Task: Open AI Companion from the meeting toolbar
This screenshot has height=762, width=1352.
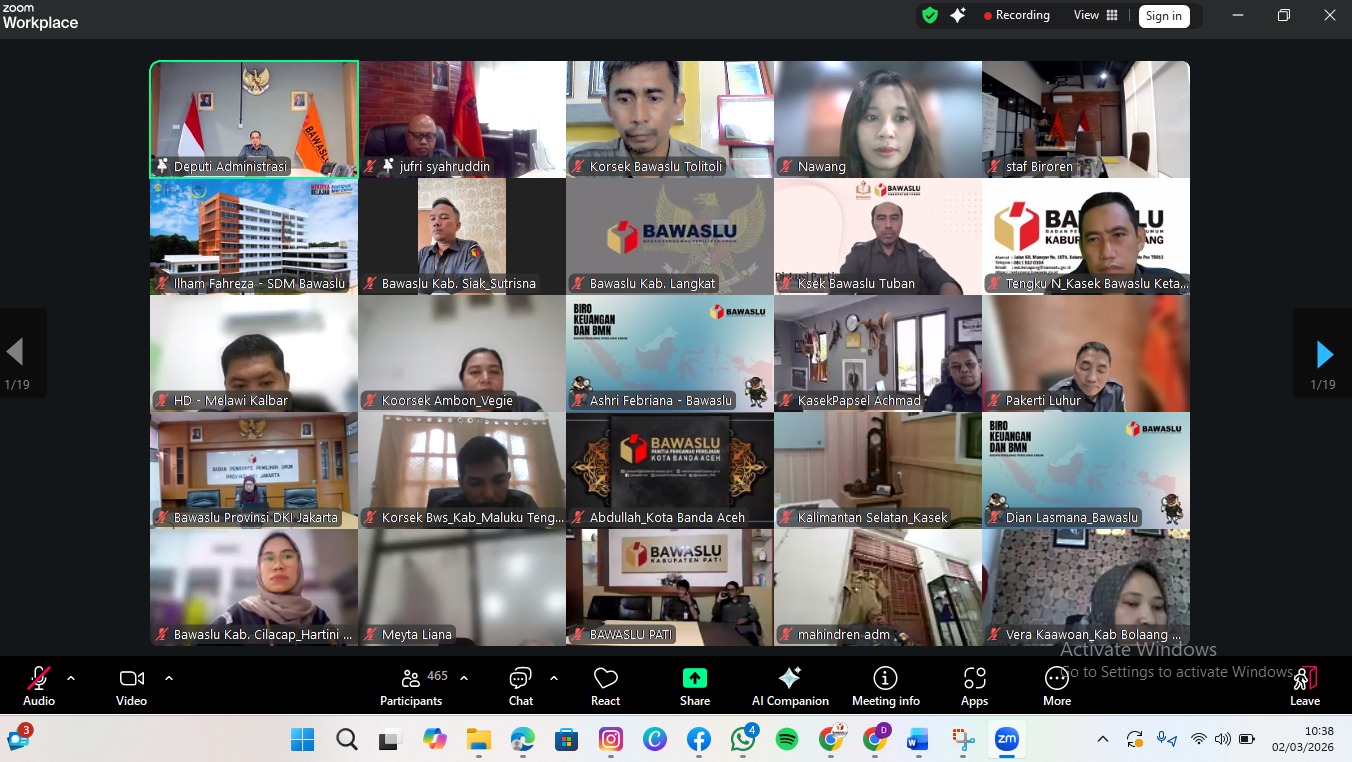Action: (790, 686)
